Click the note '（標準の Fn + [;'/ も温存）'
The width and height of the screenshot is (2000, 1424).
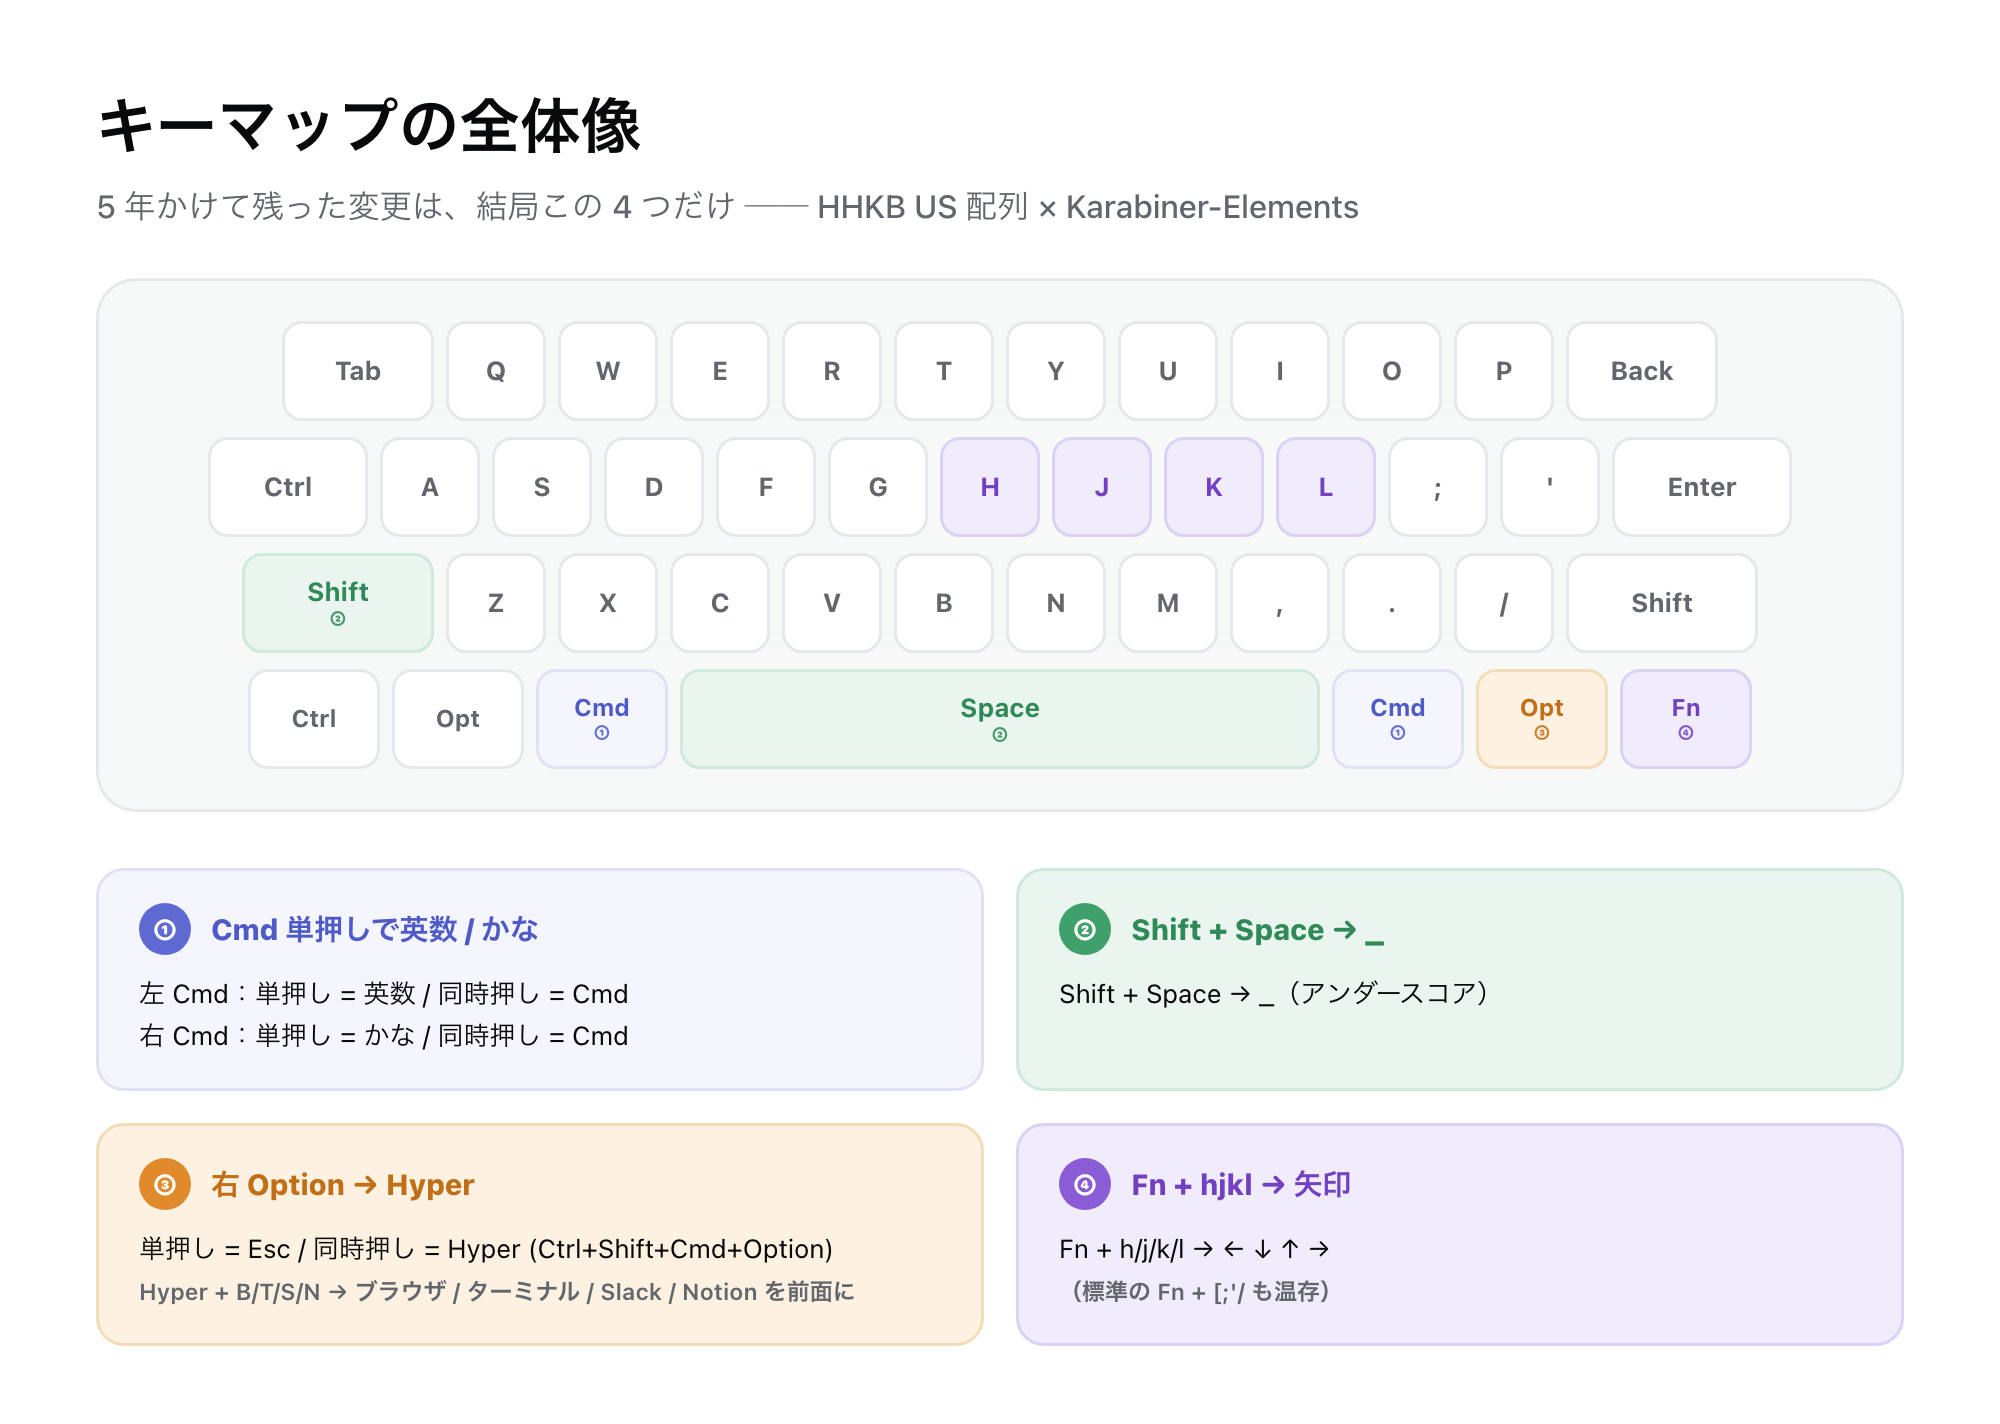(1200, 1292)
